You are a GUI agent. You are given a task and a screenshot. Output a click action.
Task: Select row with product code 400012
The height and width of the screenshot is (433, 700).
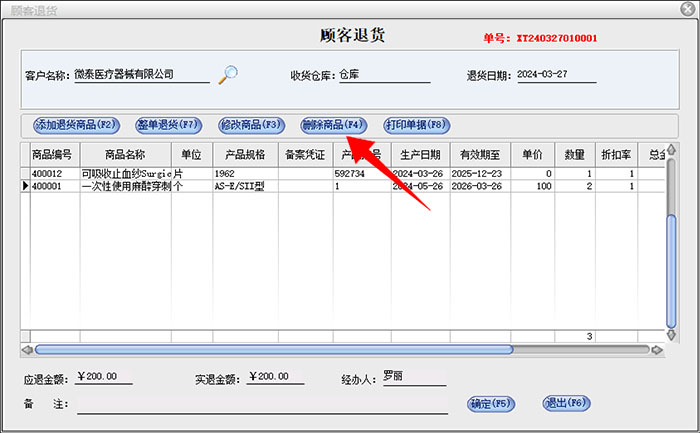point(48,174)
